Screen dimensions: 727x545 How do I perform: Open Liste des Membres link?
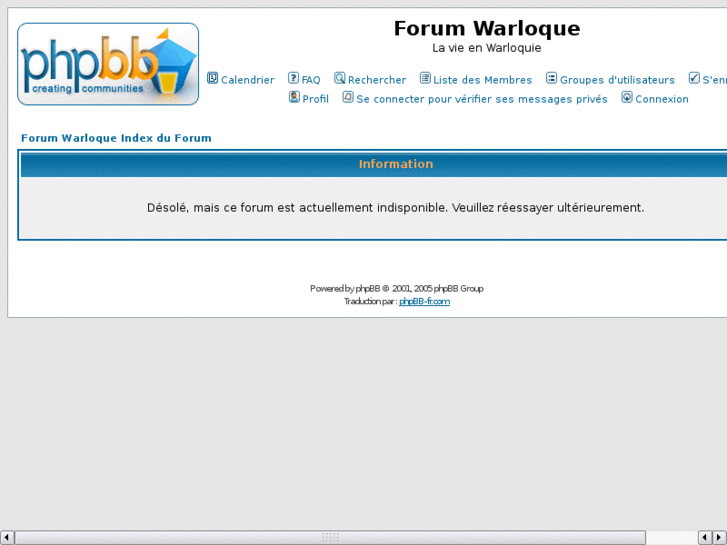tap(482, 80)
